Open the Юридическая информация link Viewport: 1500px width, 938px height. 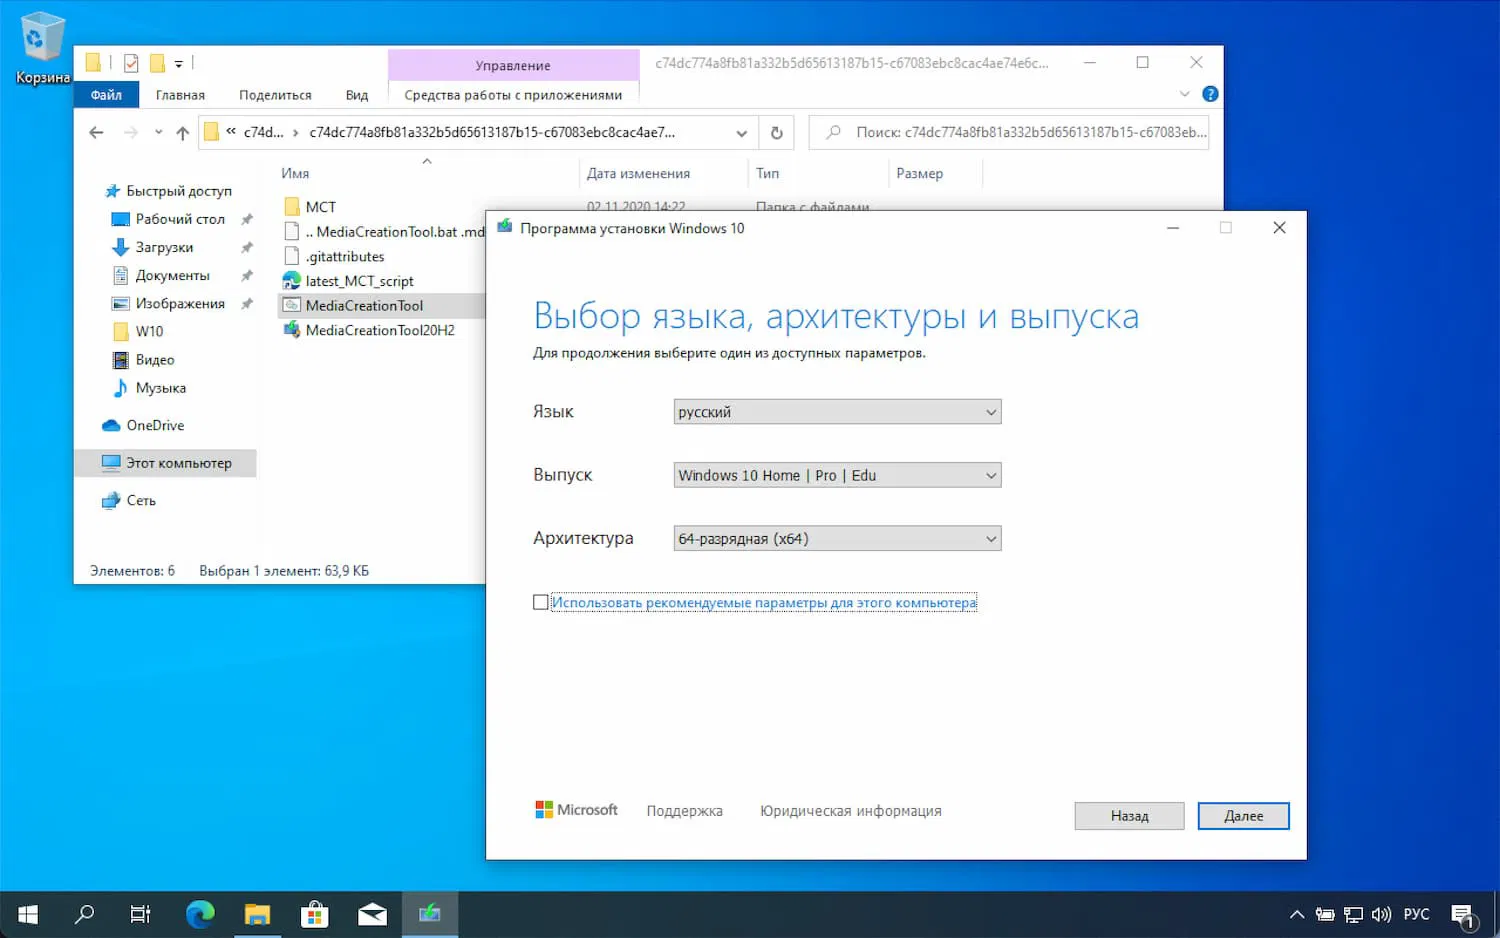click(x=849, y=810)
